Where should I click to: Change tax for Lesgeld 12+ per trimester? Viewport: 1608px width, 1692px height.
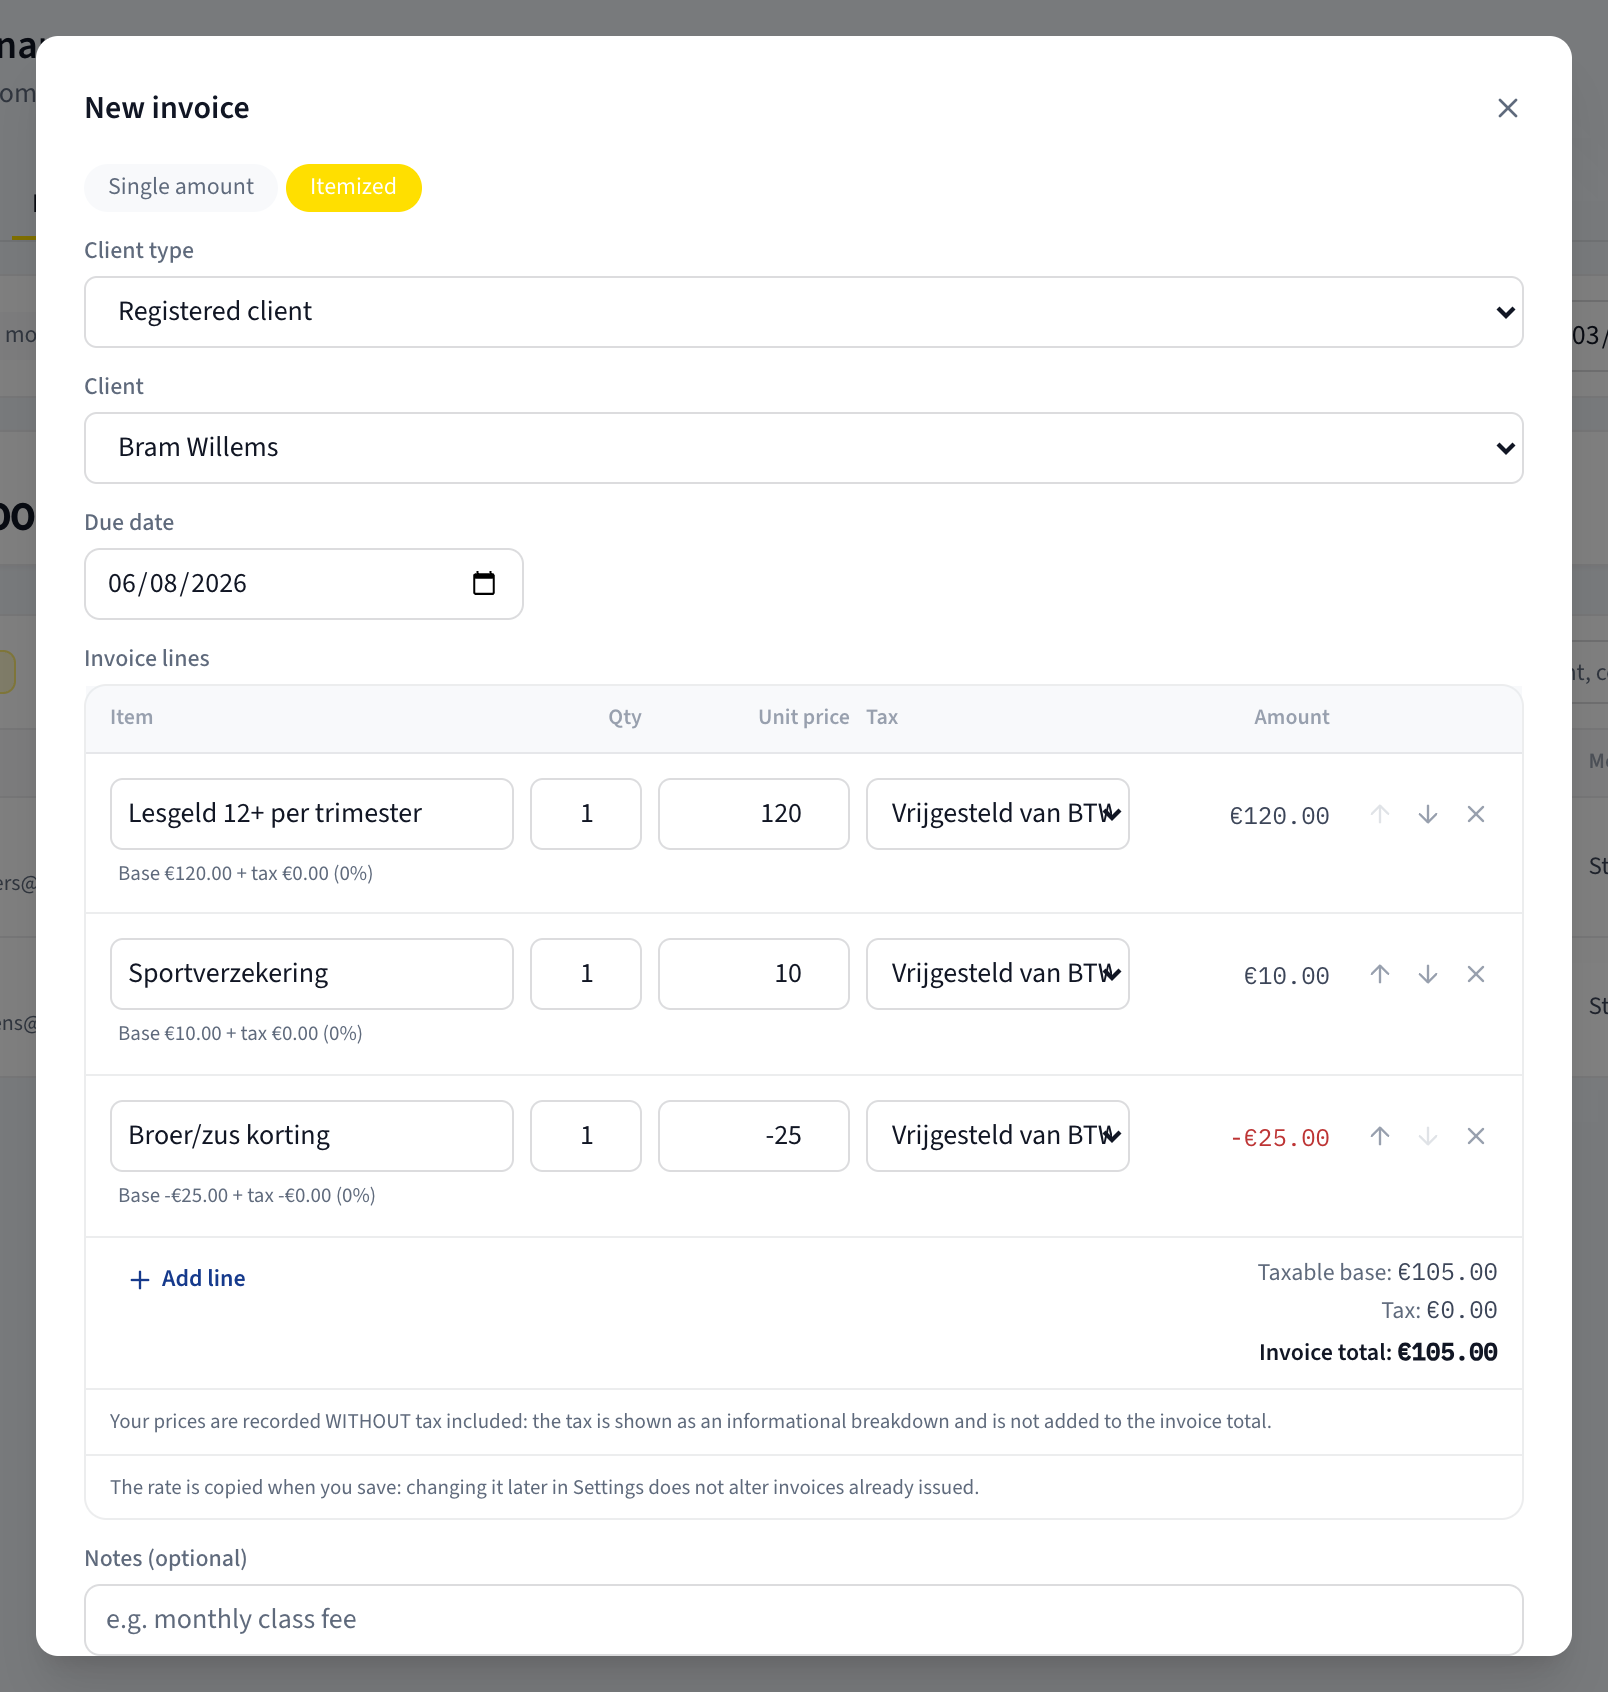coord(998,814)
